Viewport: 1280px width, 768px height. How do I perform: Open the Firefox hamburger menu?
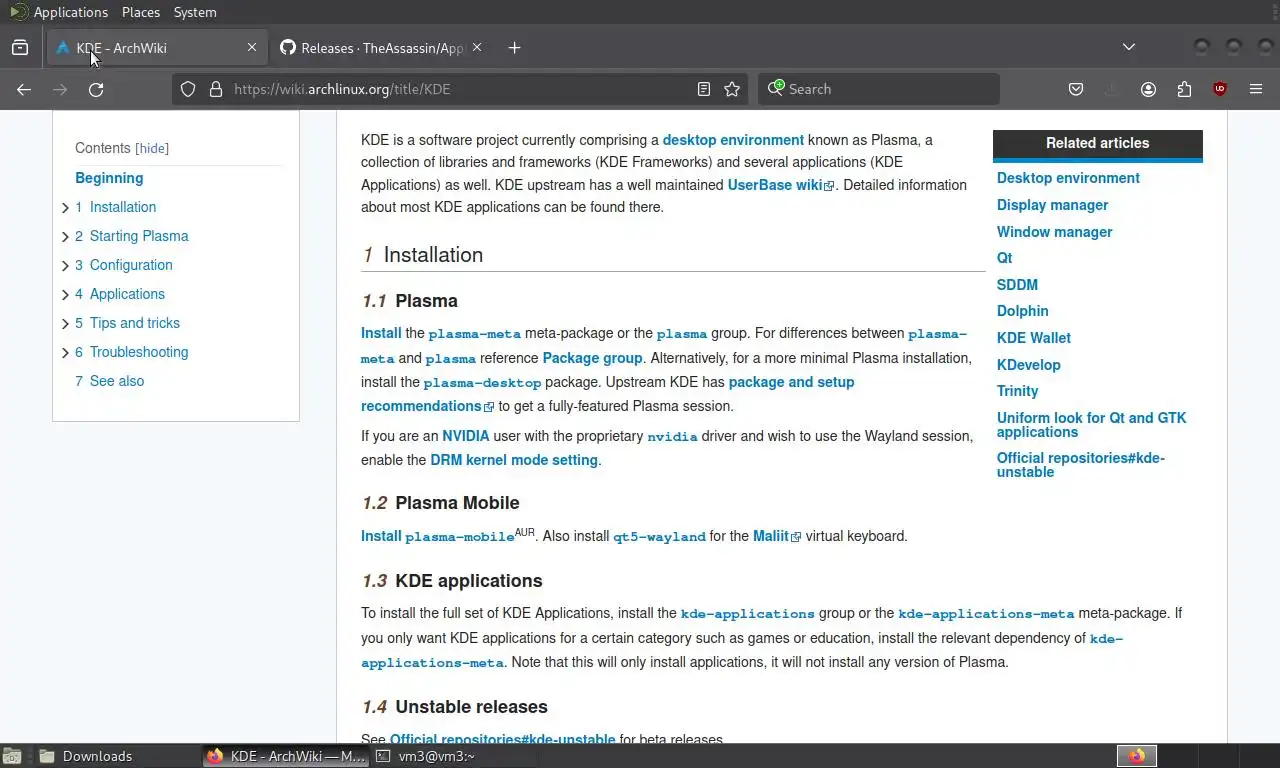point(1256,89)
